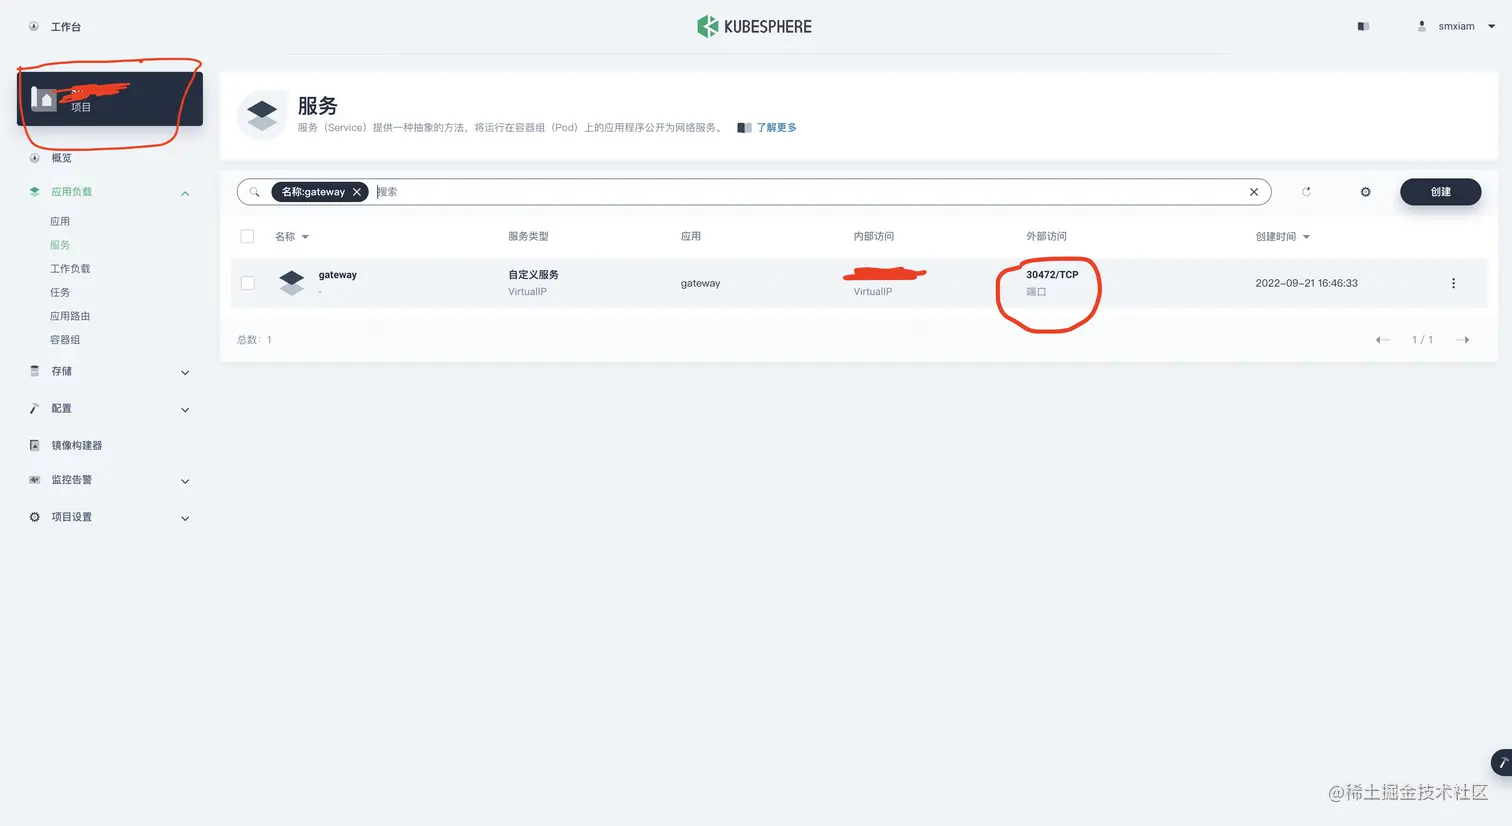The image size is (1512, 826).
Task: Open the 概览 overview page
Action: [61, 158]
